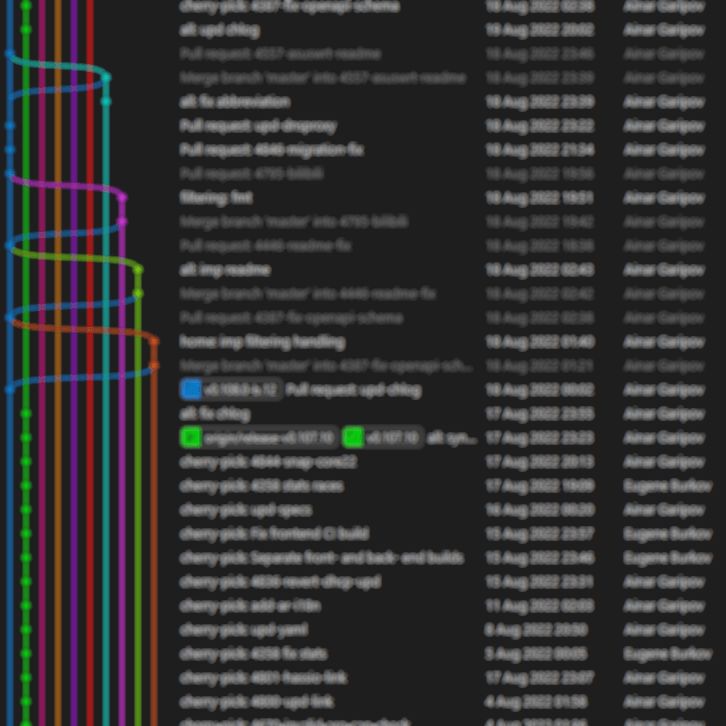Click orange graph node on 'home: imp filtering handling' row
726x726 pixels.
click(154, 342)
